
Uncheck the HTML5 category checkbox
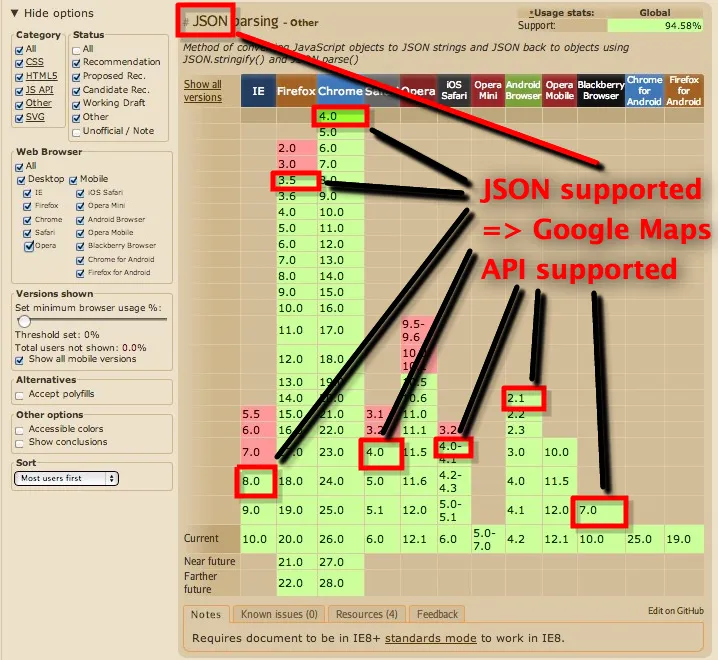(x=19, y=77)
